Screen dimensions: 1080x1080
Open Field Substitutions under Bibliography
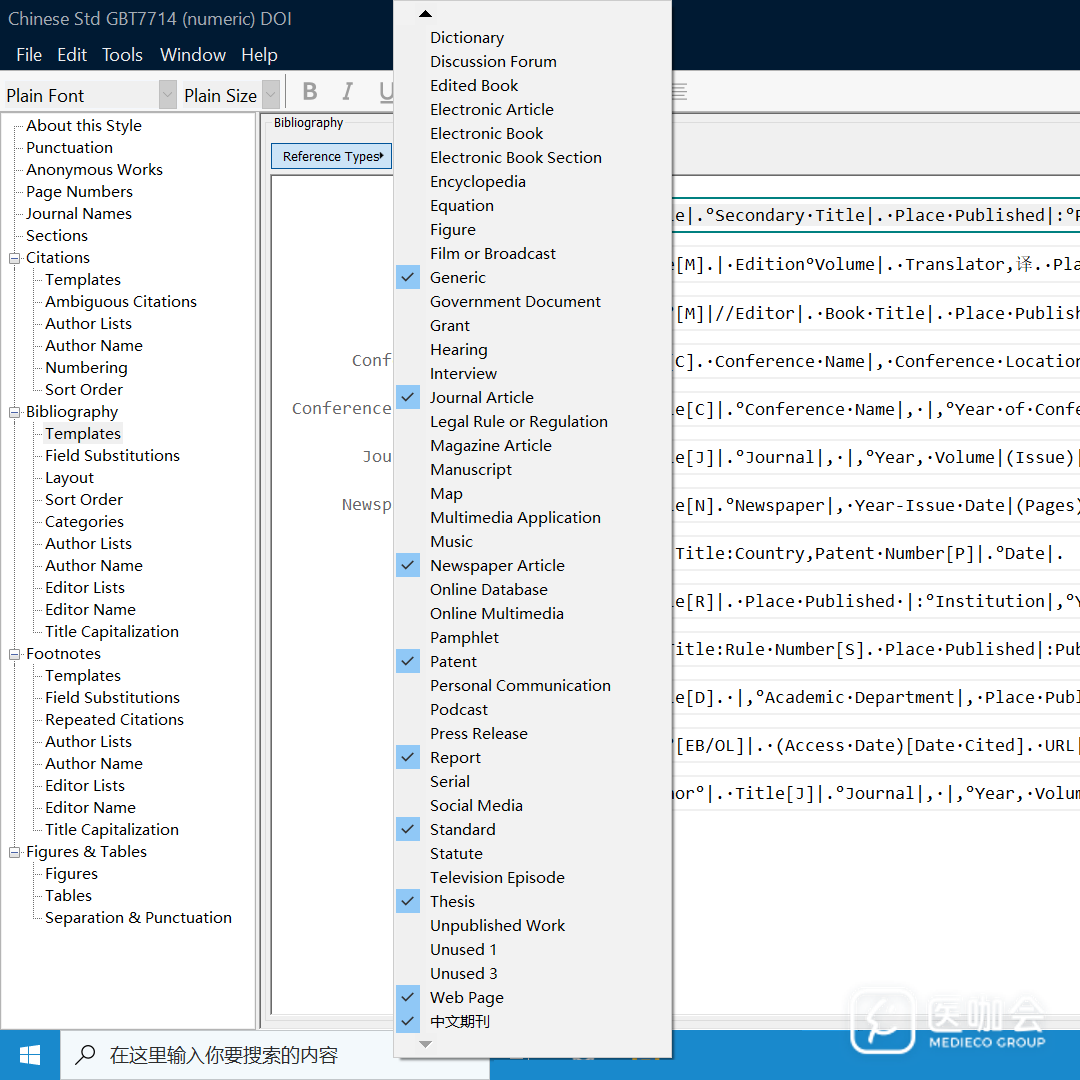pos(112,455)
